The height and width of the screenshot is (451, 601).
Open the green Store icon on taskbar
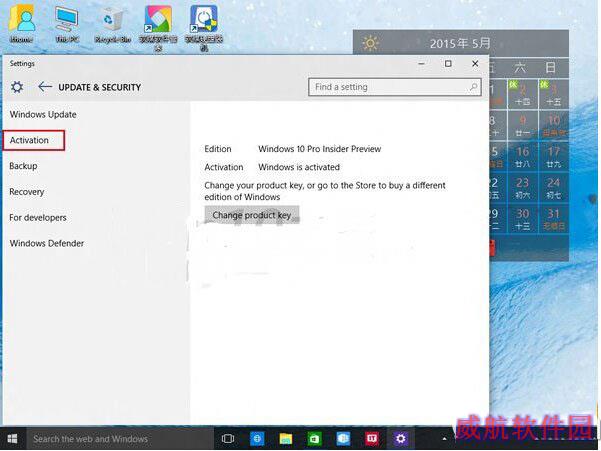[314, 438]
